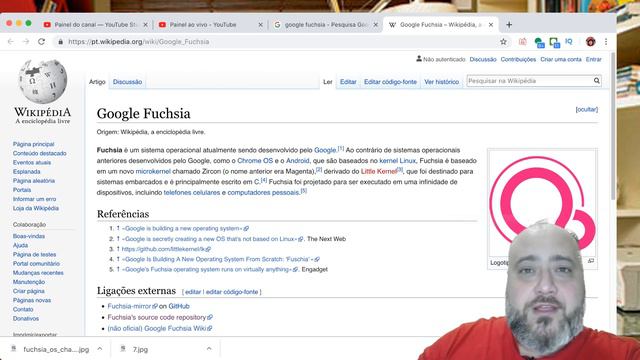Open the Editar tab
The height and width of the screenshot is (360, 640).
coord(348,82)
